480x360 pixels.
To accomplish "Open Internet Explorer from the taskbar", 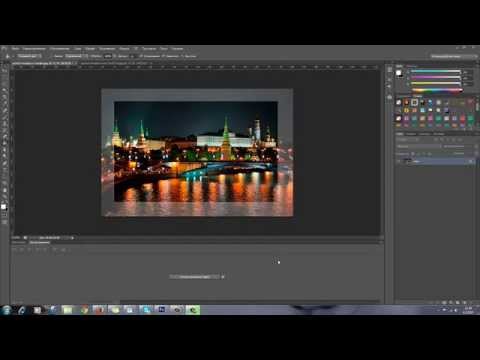I will click(x=22, y=310).
